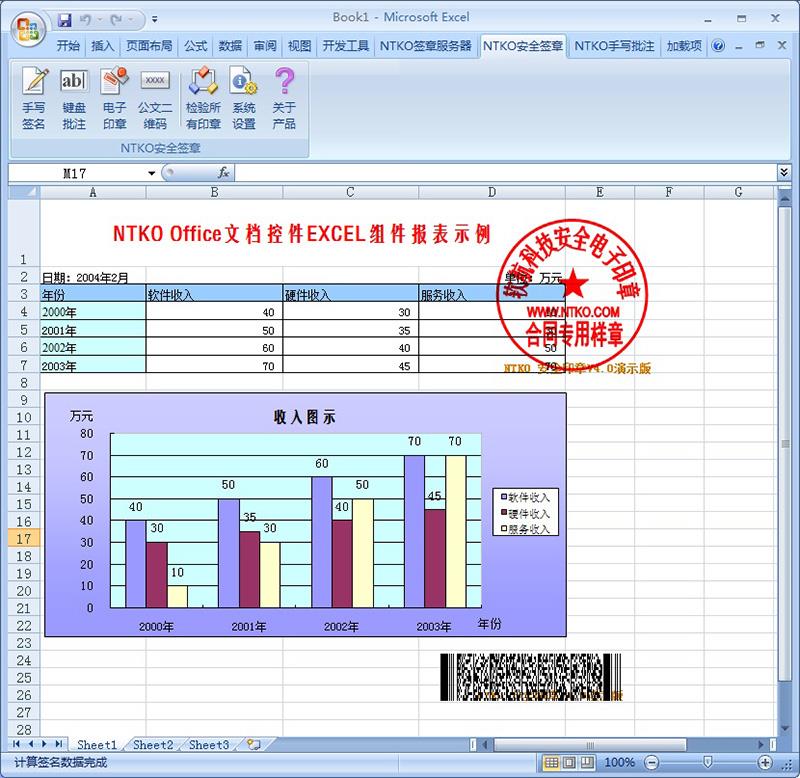The width and height of the screenshot is (800, 778).
Task: Click the insert function fx button
Action: 223,173
